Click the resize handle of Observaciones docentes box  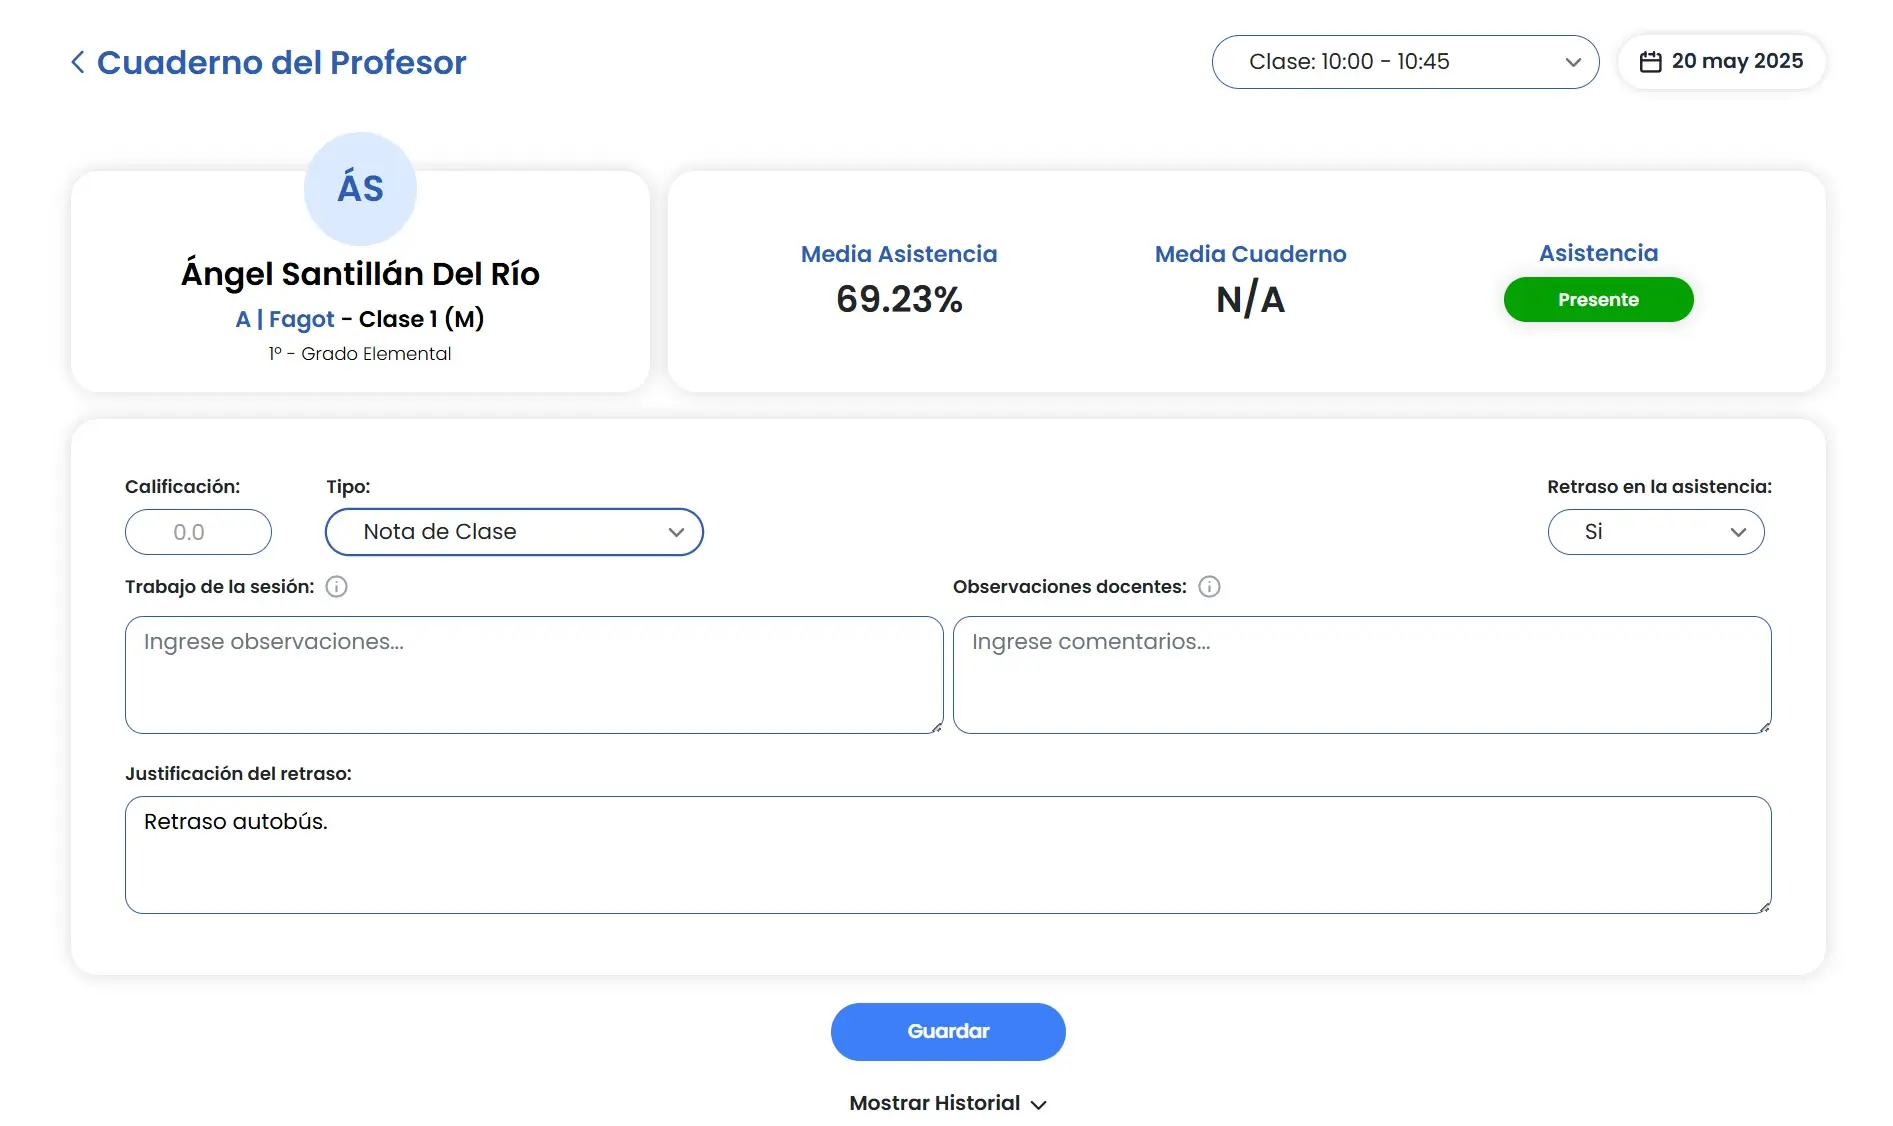(1764, 727)
